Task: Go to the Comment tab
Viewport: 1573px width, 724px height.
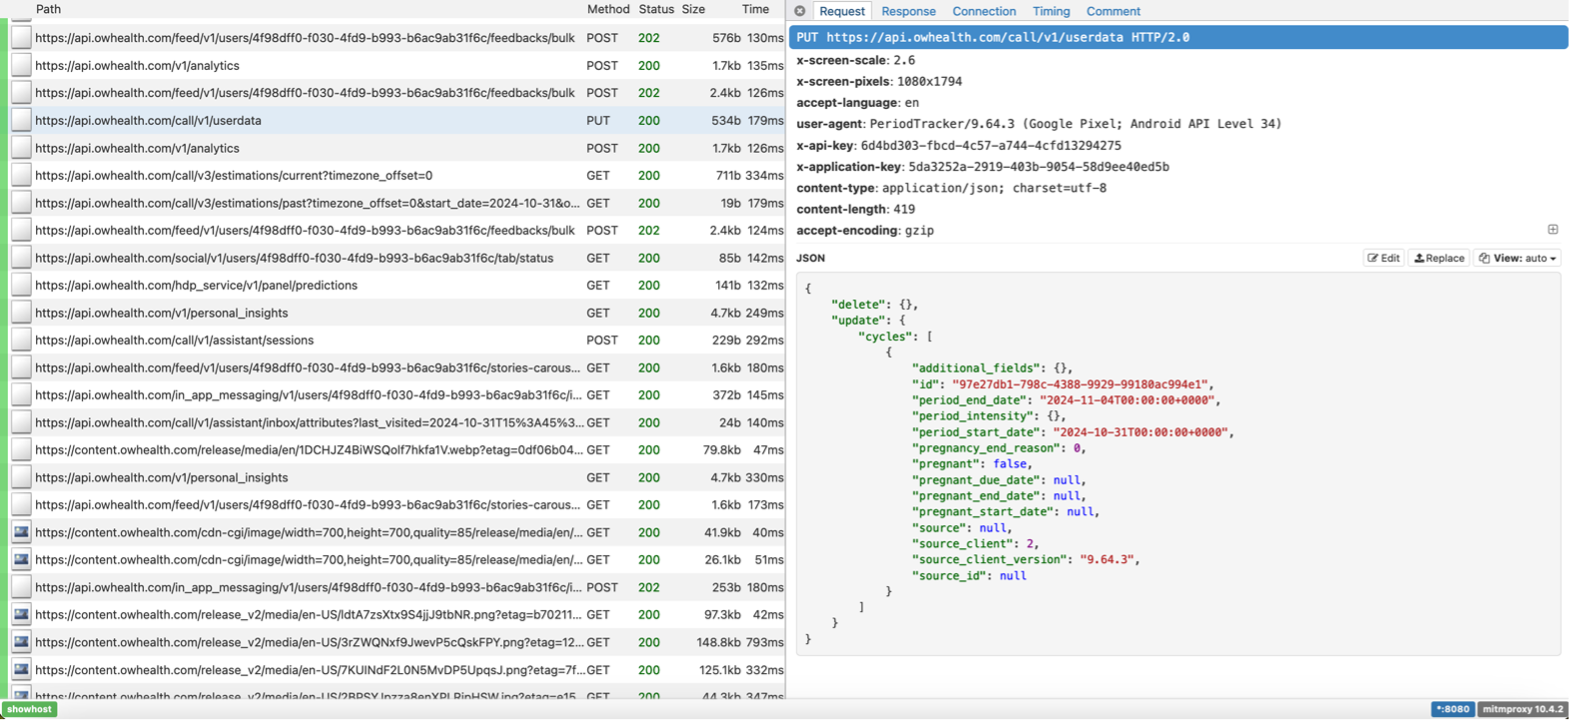Action: 1112,11
